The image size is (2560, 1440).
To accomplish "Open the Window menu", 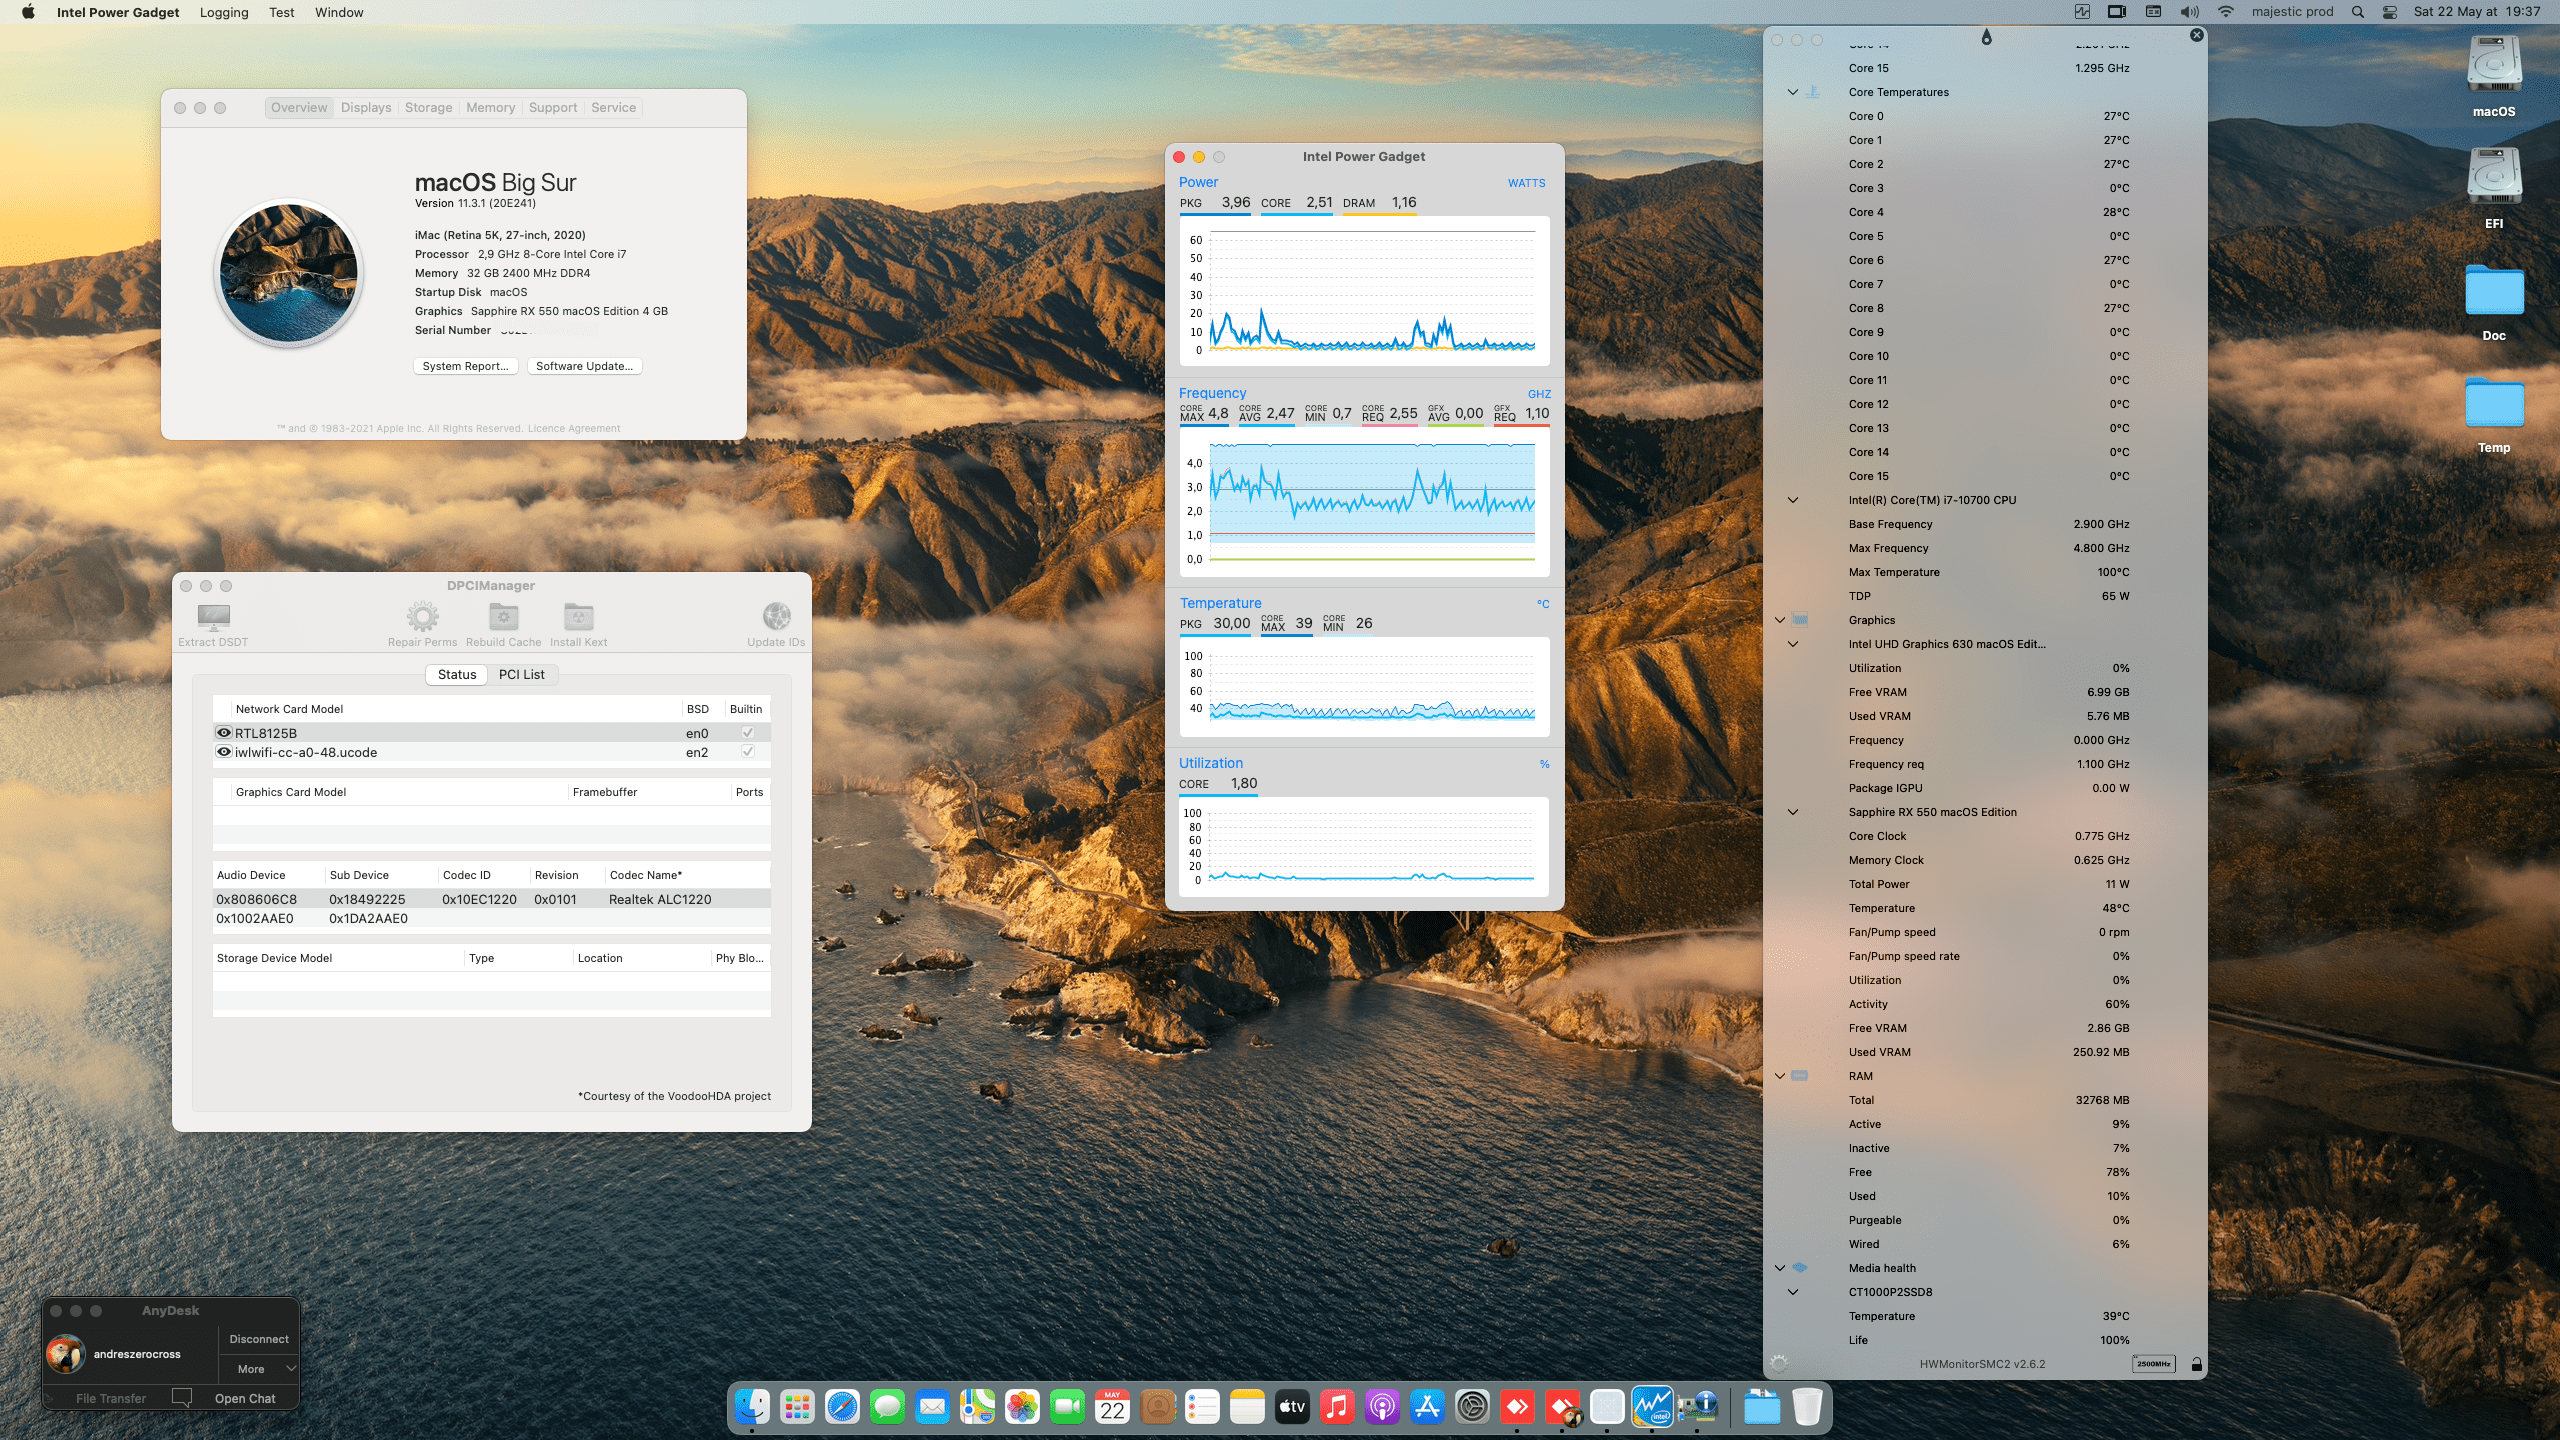I will click(x=339, y=12).
